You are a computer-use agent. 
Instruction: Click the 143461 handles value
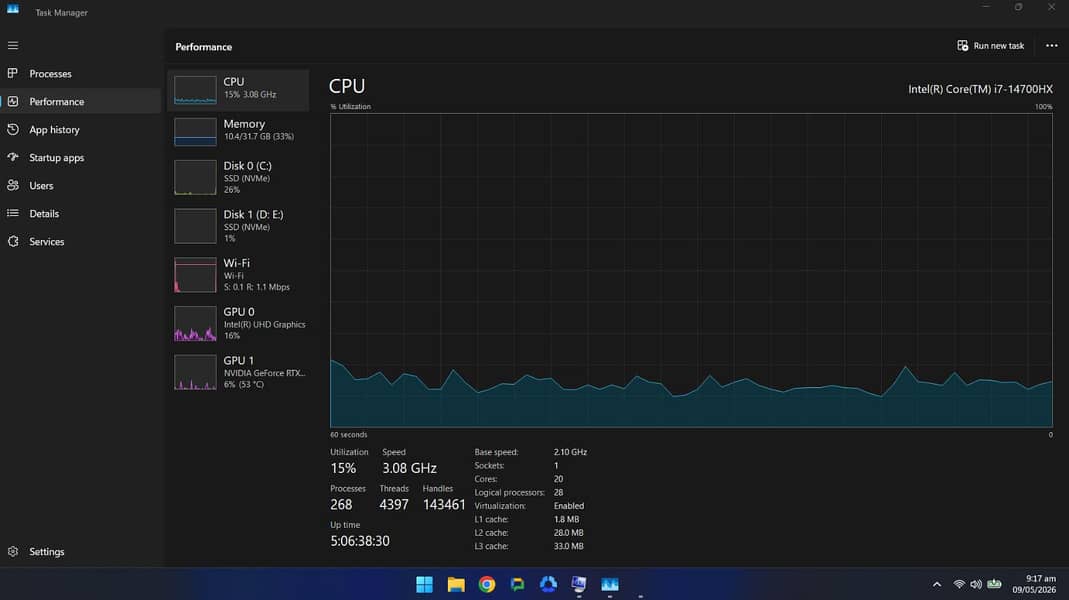tap(444, 505)
